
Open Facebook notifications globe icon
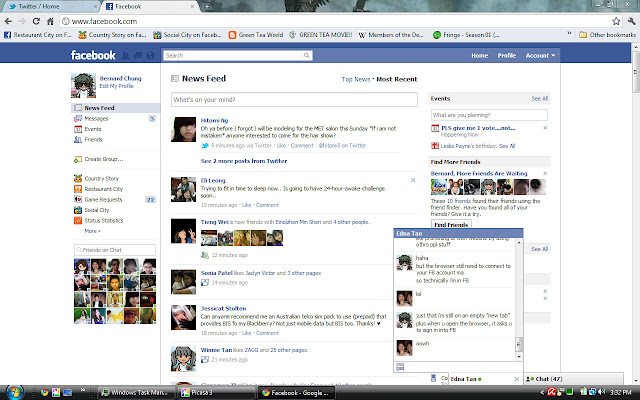click(150, 56)
